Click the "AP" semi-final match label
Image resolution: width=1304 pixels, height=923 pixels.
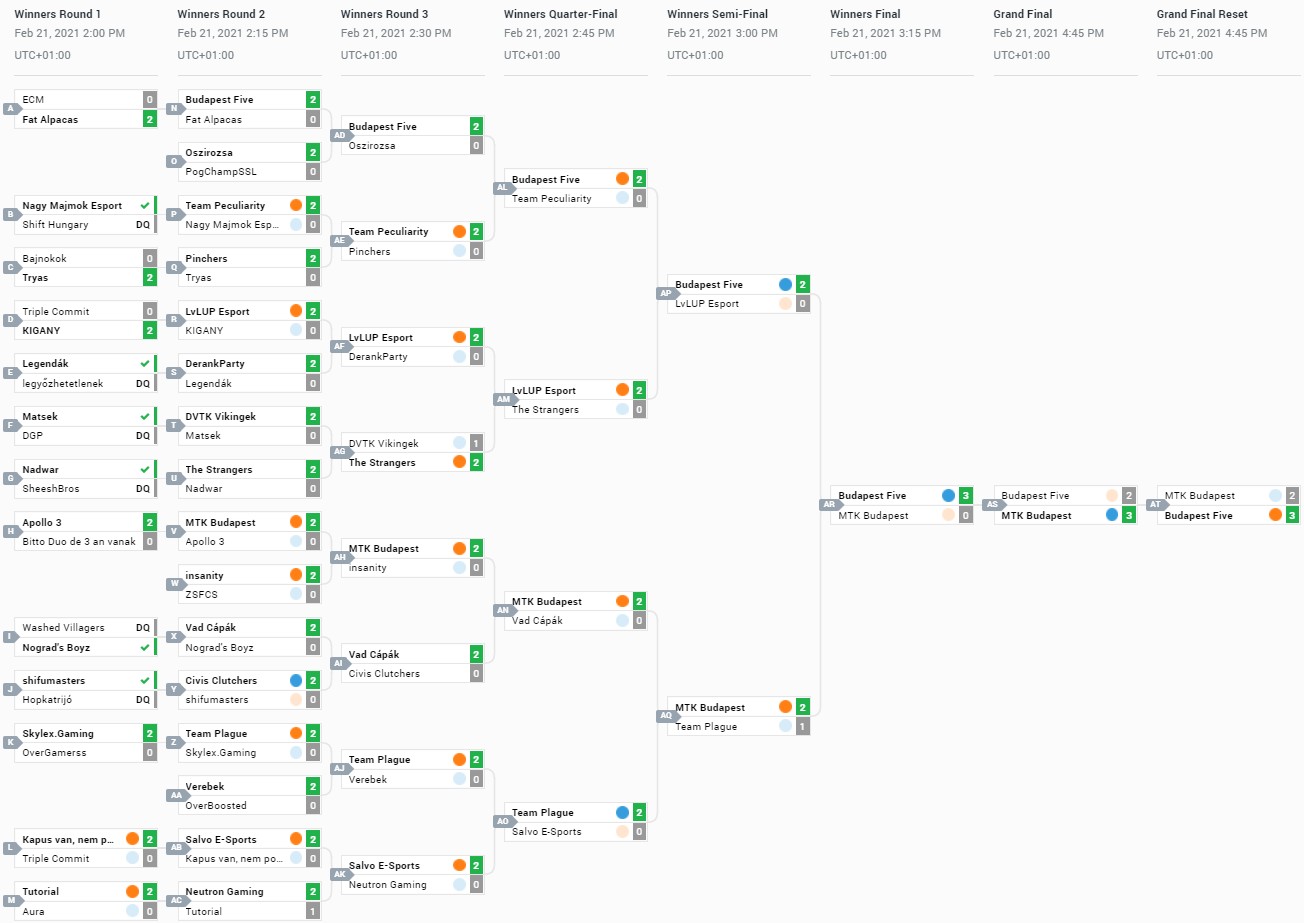coord(666,294)
